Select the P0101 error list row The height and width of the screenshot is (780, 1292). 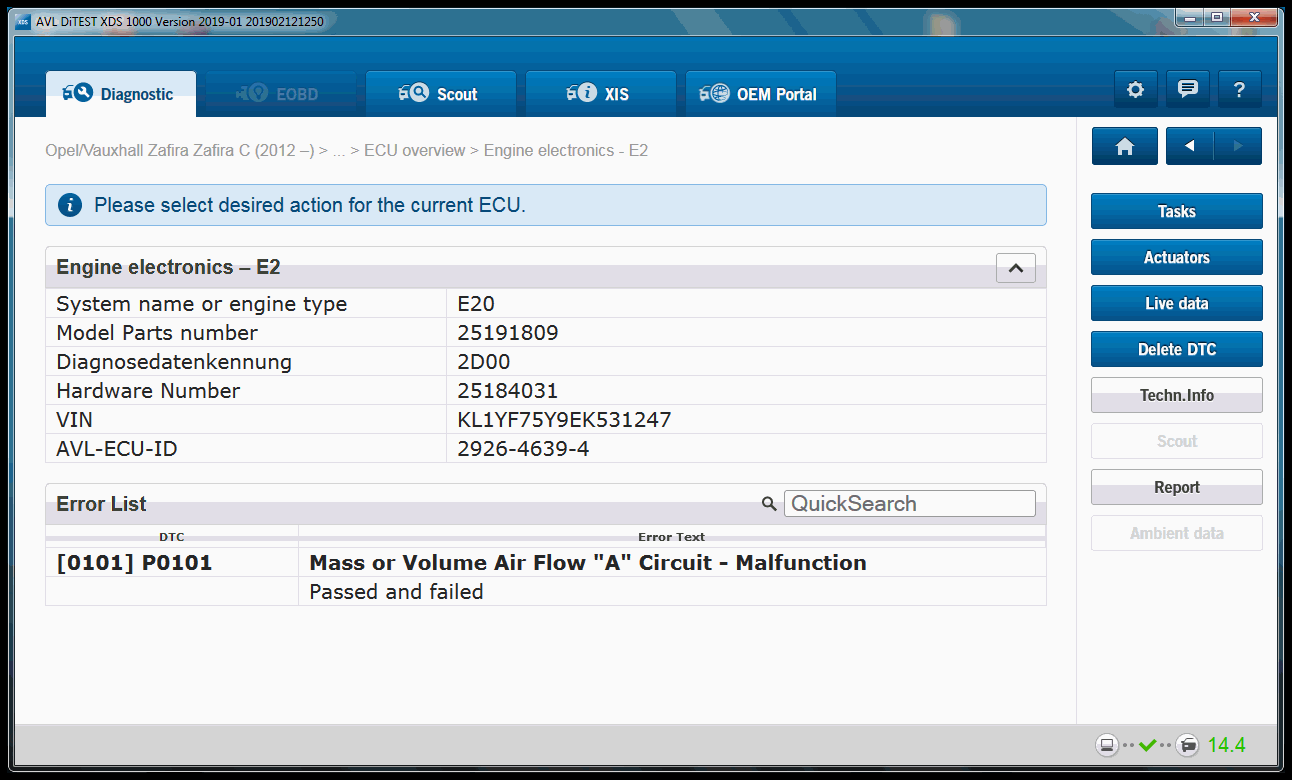[545, 563]
